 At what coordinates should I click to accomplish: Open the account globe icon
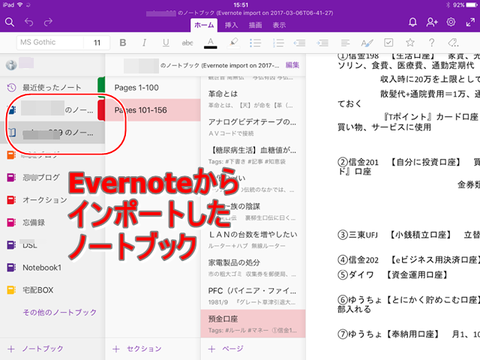click(11, 65)
